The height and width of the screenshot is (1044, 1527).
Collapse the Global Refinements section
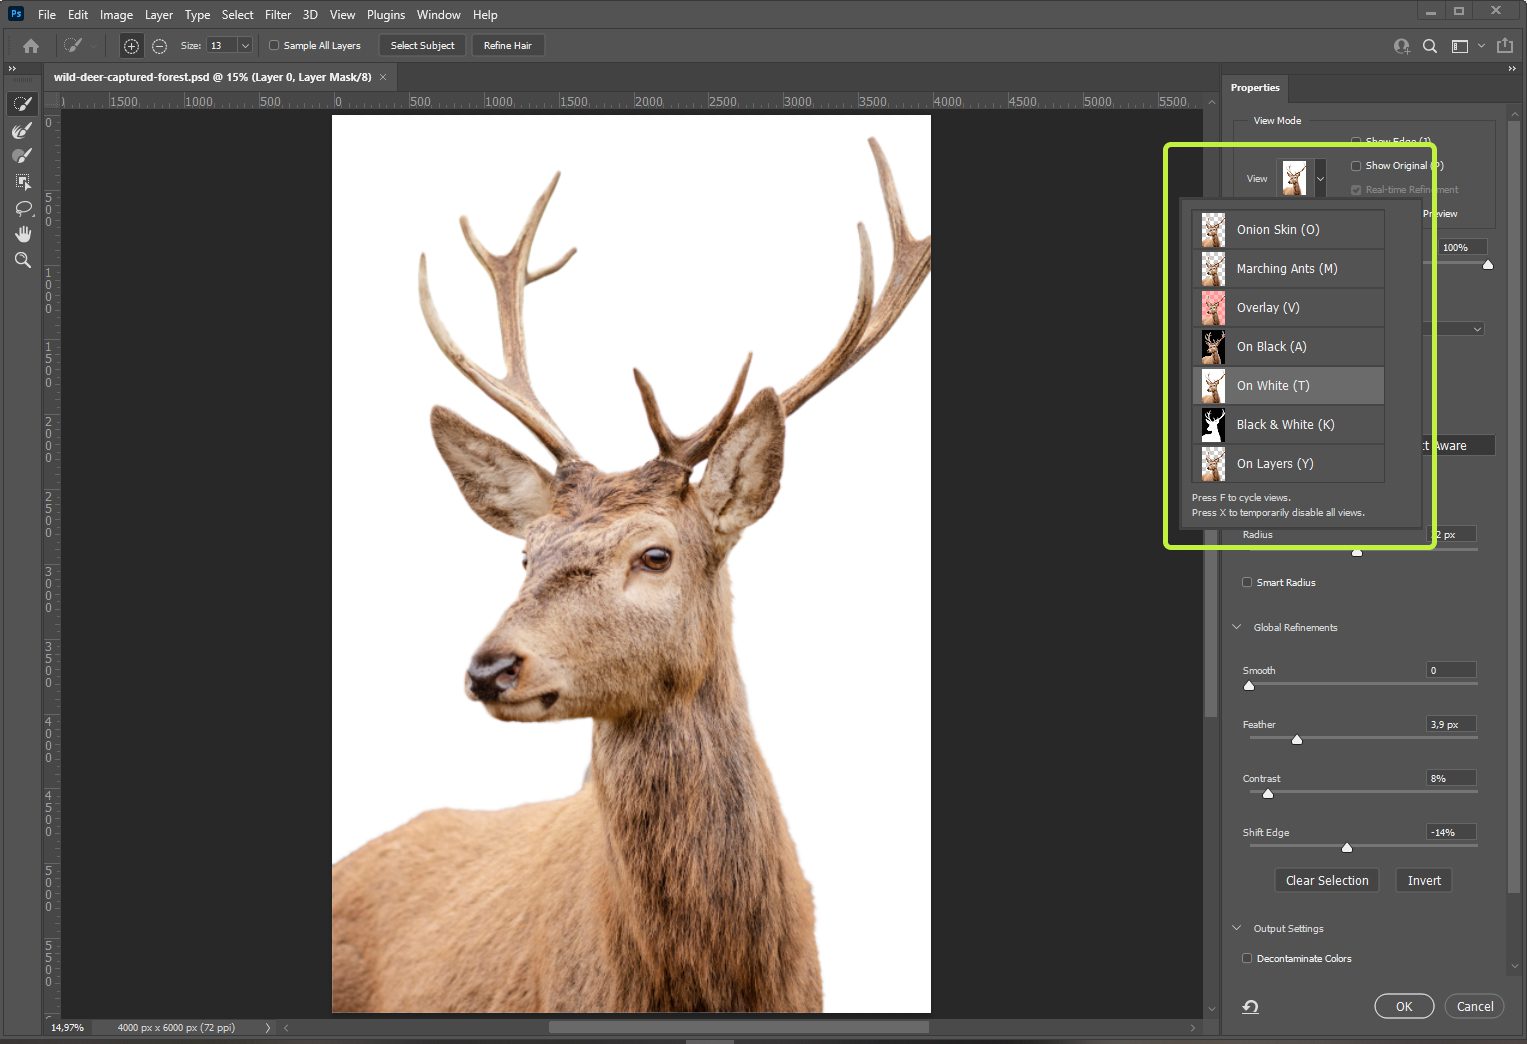click(x=1237, y=627)
